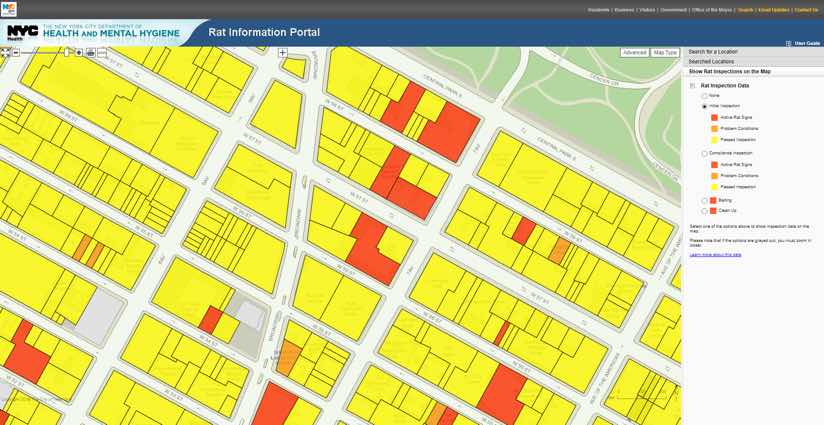
Task: Click the round button after zoom slider
Action: 79,53
